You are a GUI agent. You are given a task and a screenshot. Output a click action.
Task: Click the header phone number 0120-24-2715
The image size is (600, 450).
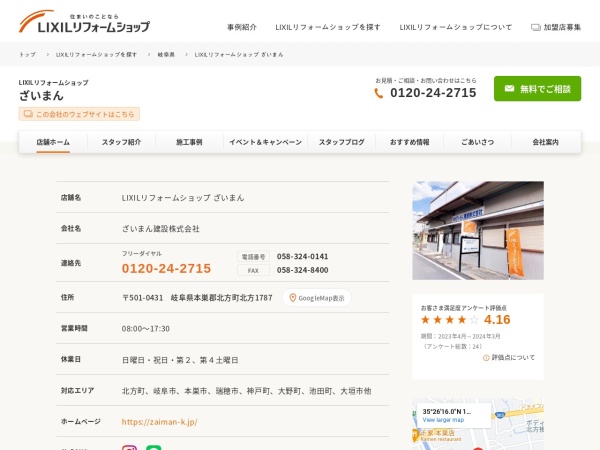click(433, 93)
